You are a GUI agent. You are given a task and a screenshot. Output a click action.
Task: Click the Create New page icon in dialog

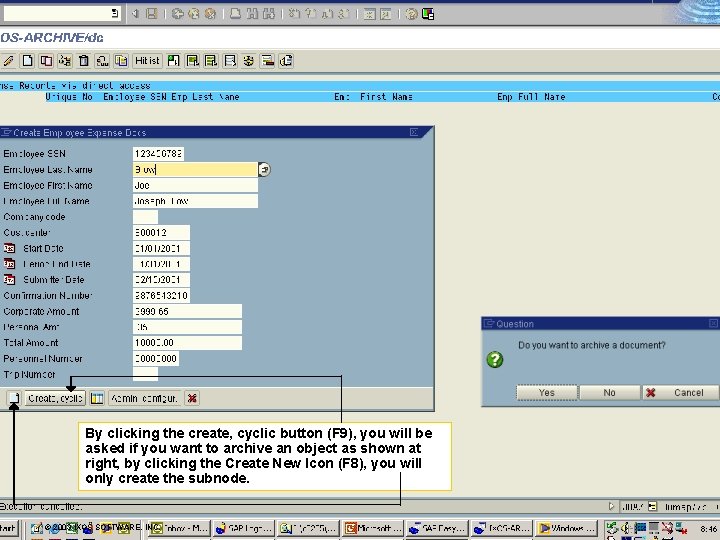(14, 398)
